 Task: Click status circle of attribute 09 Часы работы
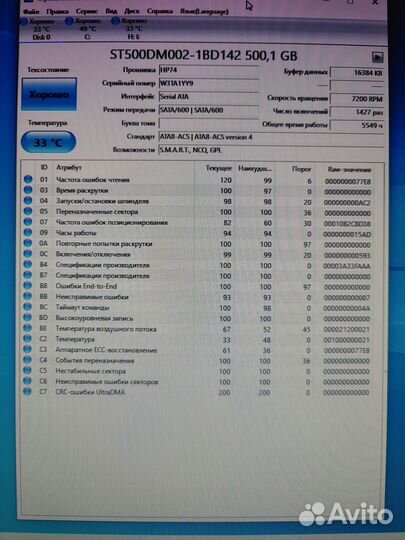(x=28, y=232)
